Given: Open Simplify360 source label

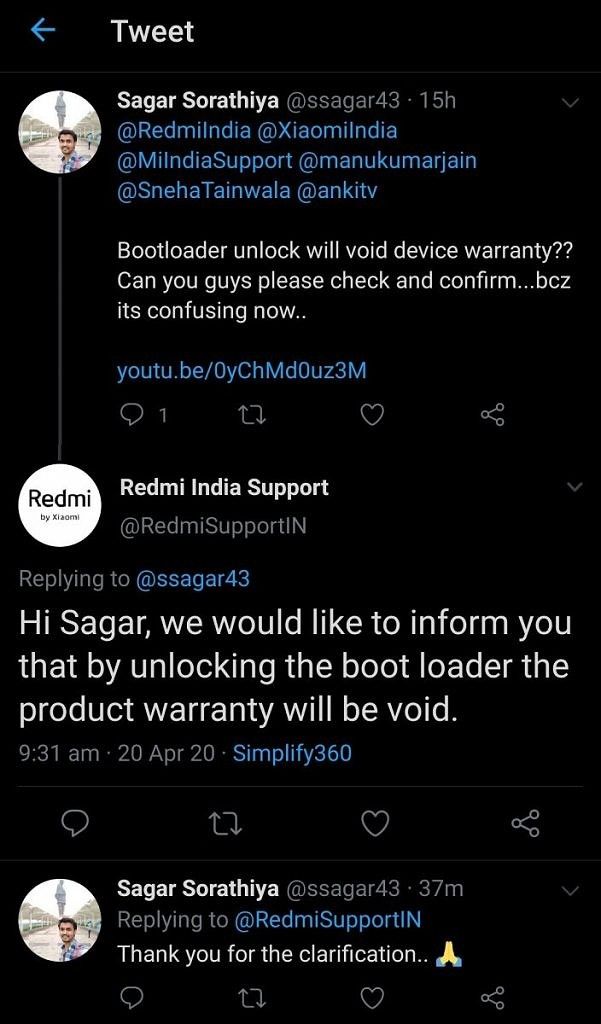Looking at the screenshot, I should click(x=292, y=753).
